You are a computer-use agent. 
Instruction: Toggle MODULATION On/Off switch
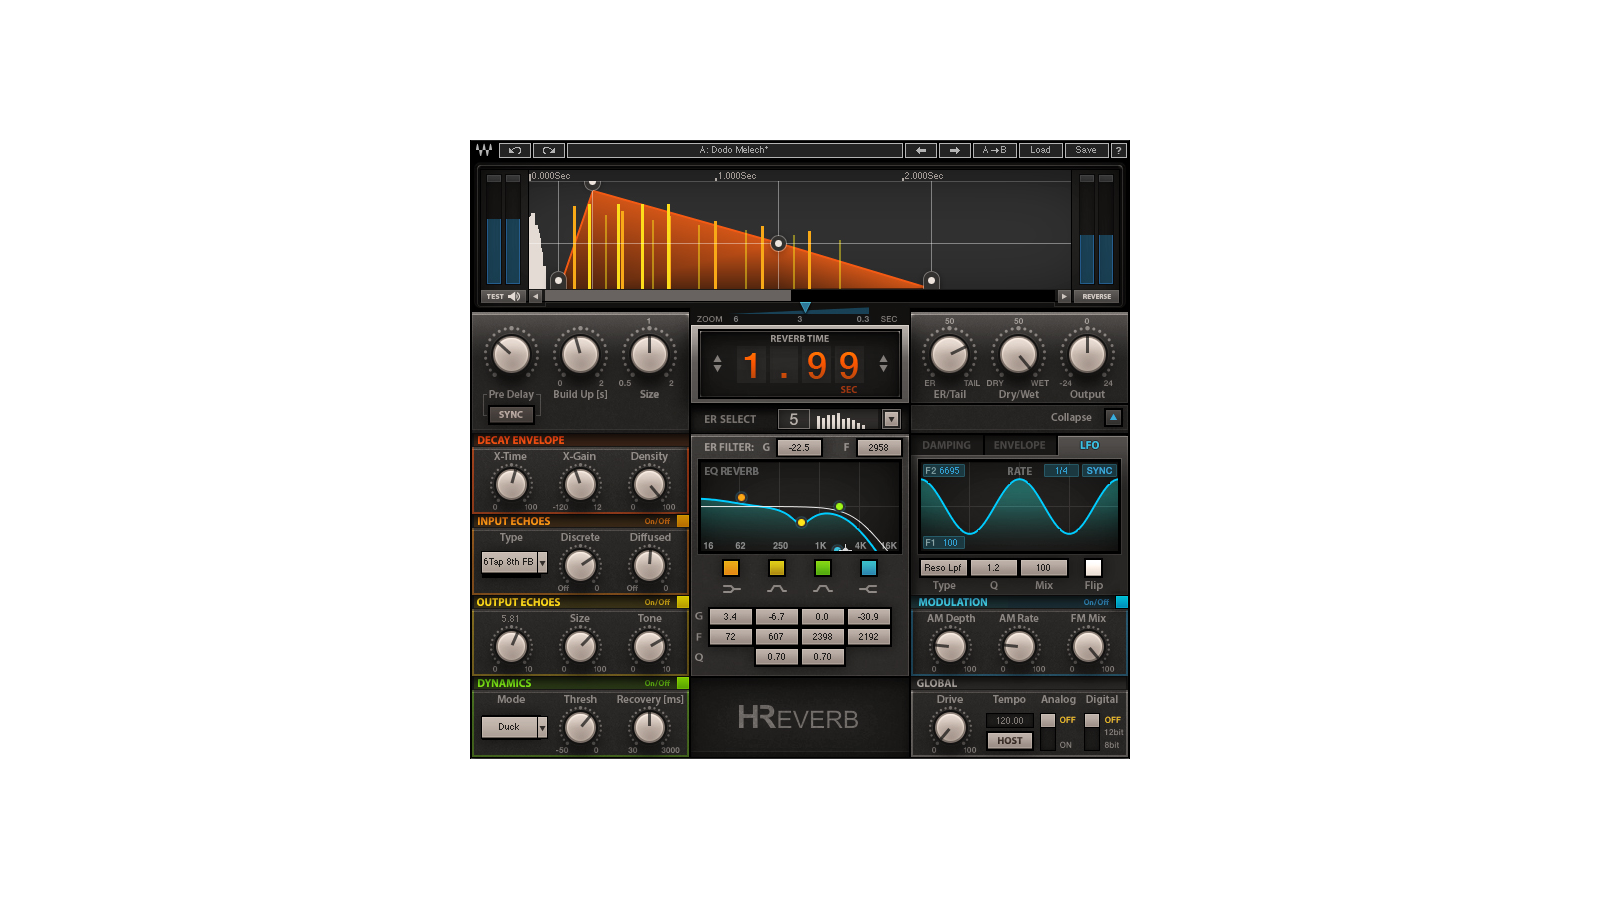point(1120,602)
